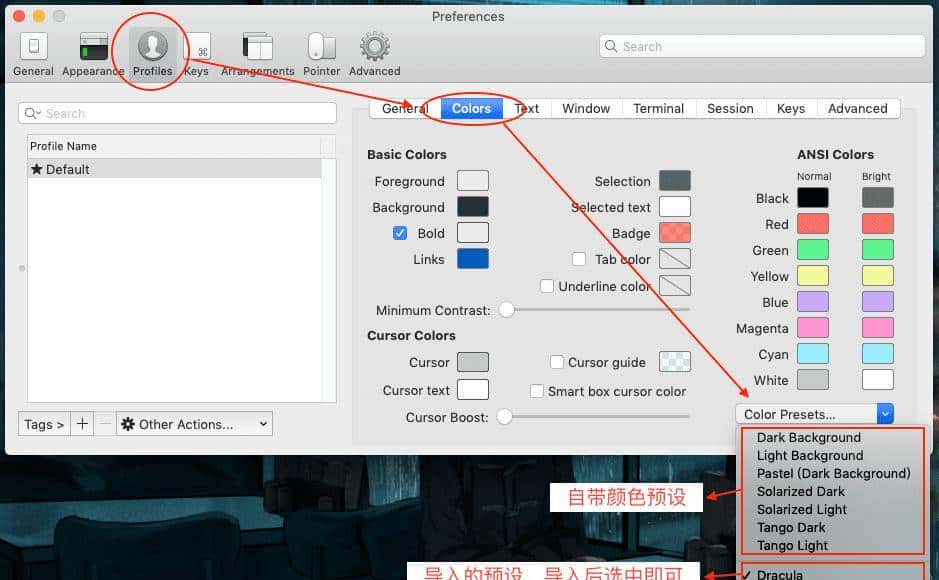Open the Color Presets dropdown

(x=814, y=414)
